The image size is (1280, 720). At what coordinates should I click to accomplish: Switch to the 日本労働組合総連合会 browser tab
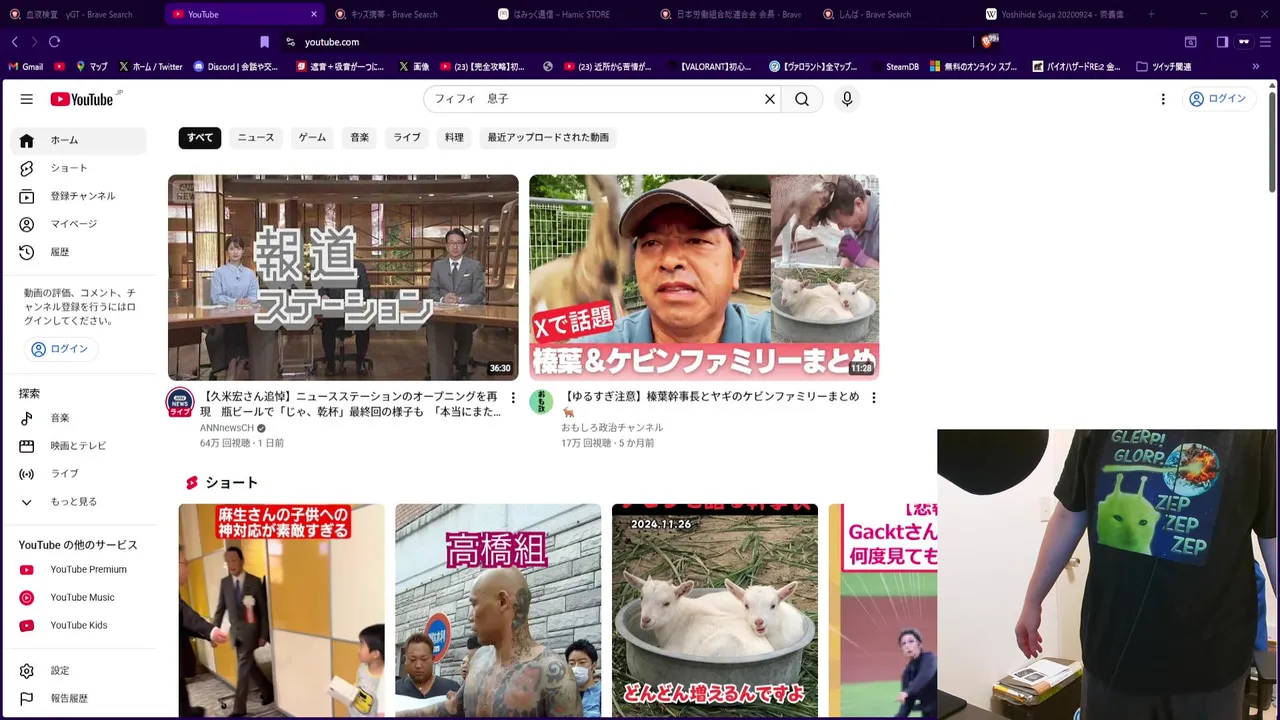(x=732, y=15)
